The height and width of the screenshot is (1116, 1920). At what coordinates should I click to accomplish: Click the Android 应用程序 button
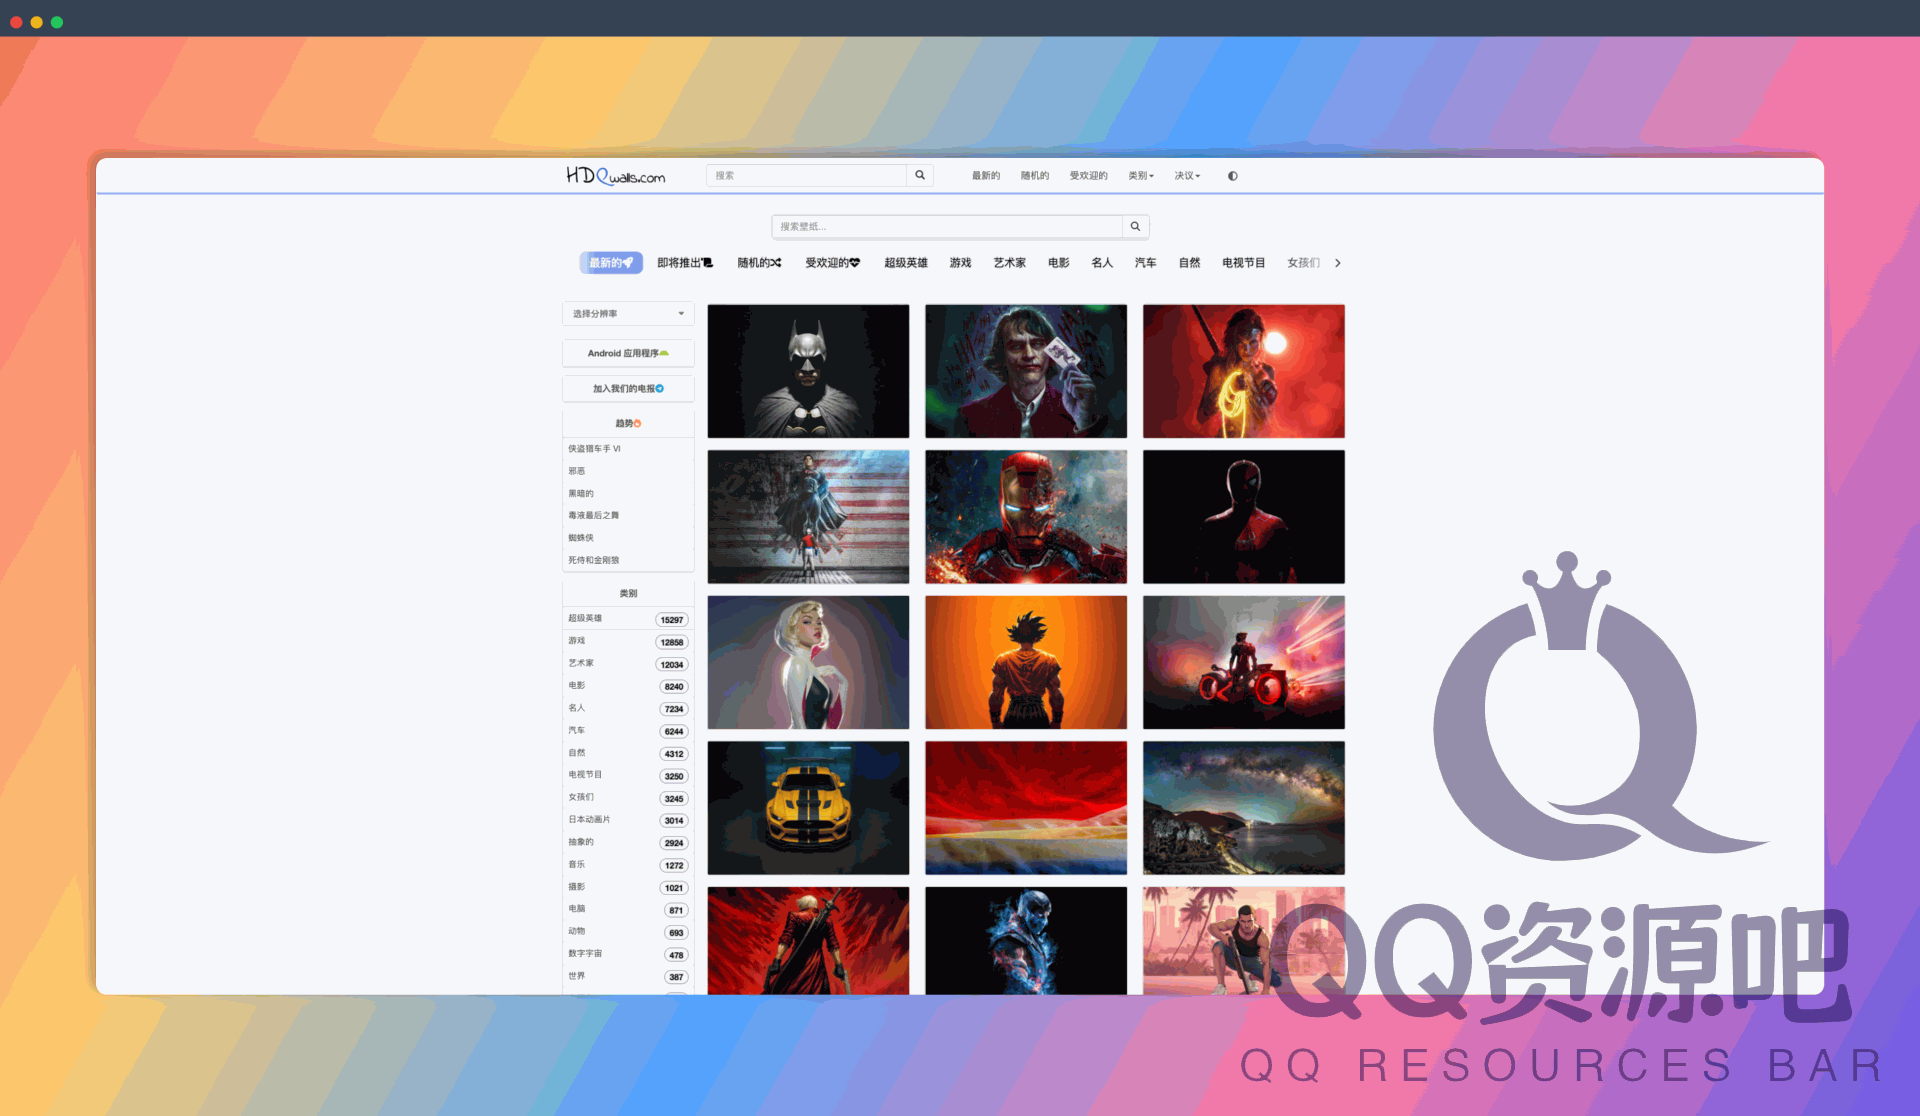[x=628, y=353]
